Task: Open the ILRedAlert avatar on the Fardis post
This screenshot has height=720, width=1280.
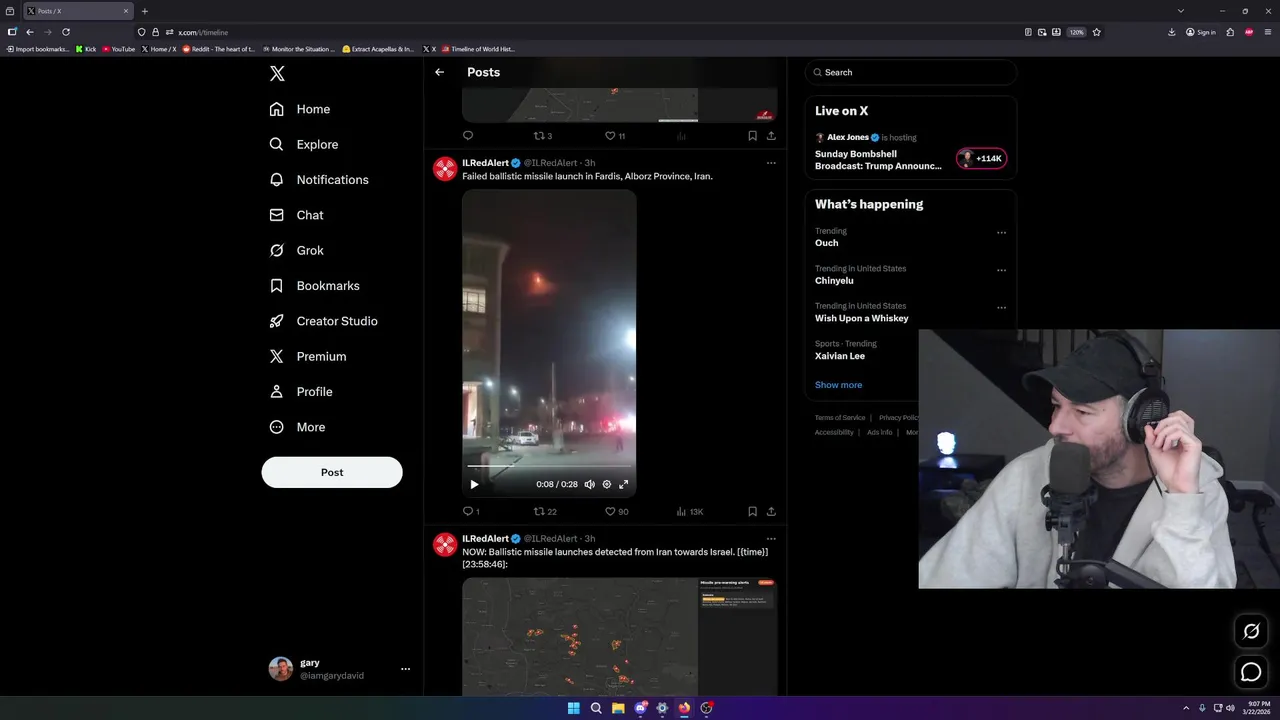Action: pyautogui.click(x=445, y=169)
